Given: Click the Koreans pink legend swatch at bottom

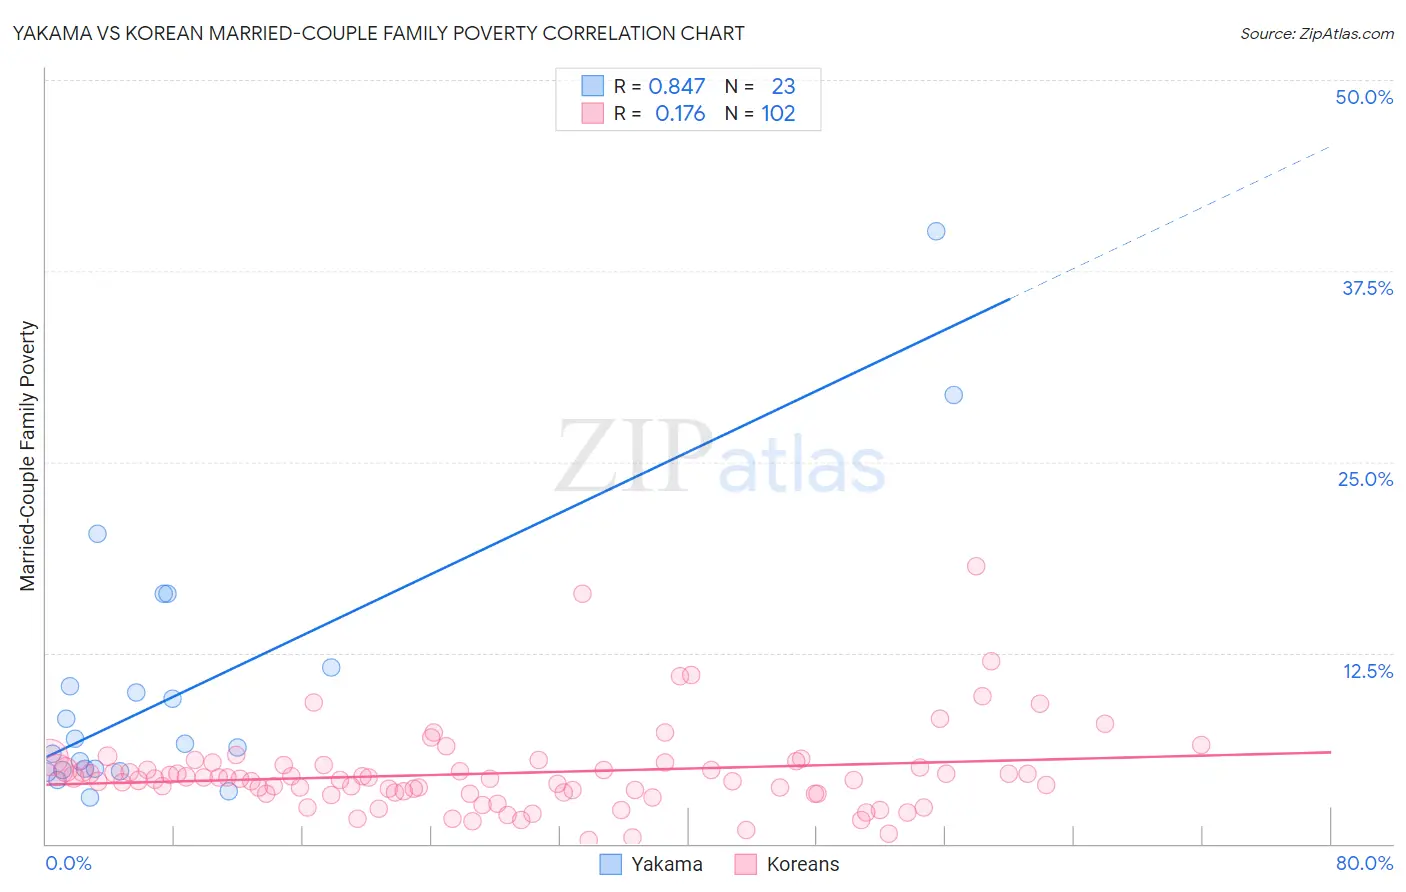Looking at the screenshot, I should 745,864.
